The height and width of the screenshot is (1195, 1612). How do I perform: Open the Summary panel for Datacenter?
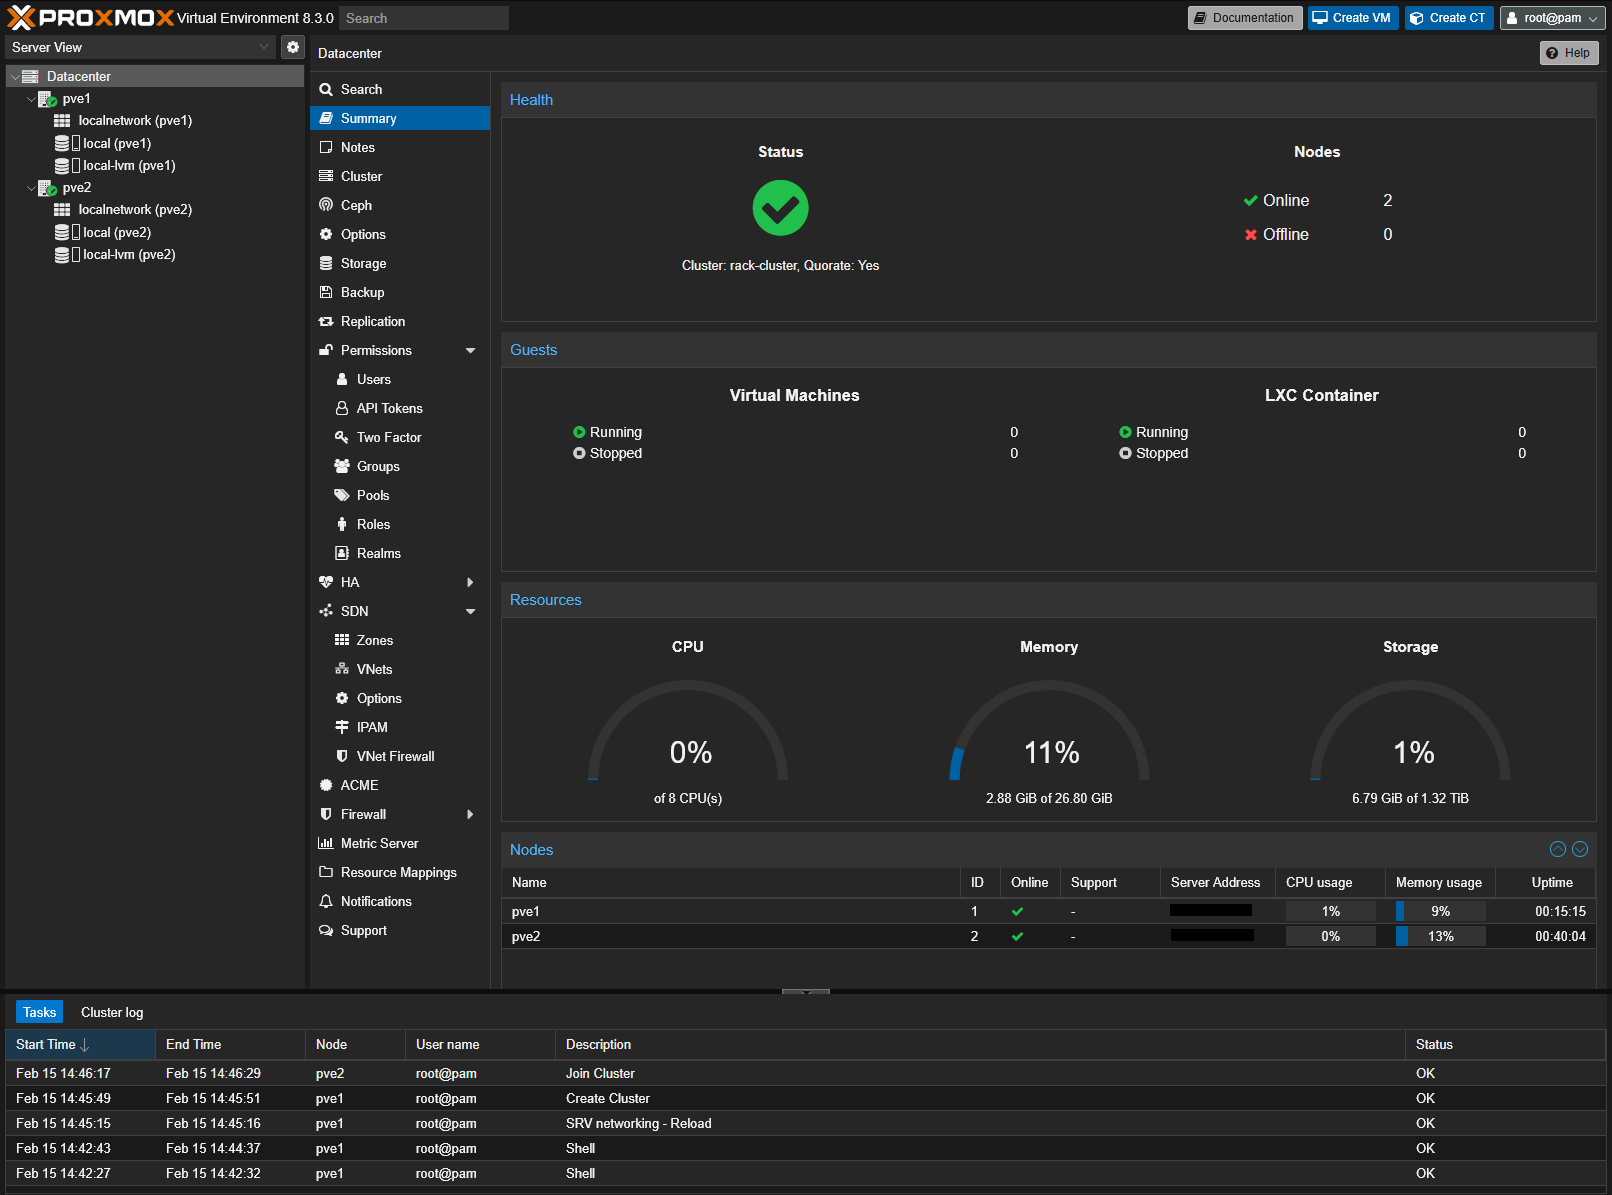pos(369,118)
